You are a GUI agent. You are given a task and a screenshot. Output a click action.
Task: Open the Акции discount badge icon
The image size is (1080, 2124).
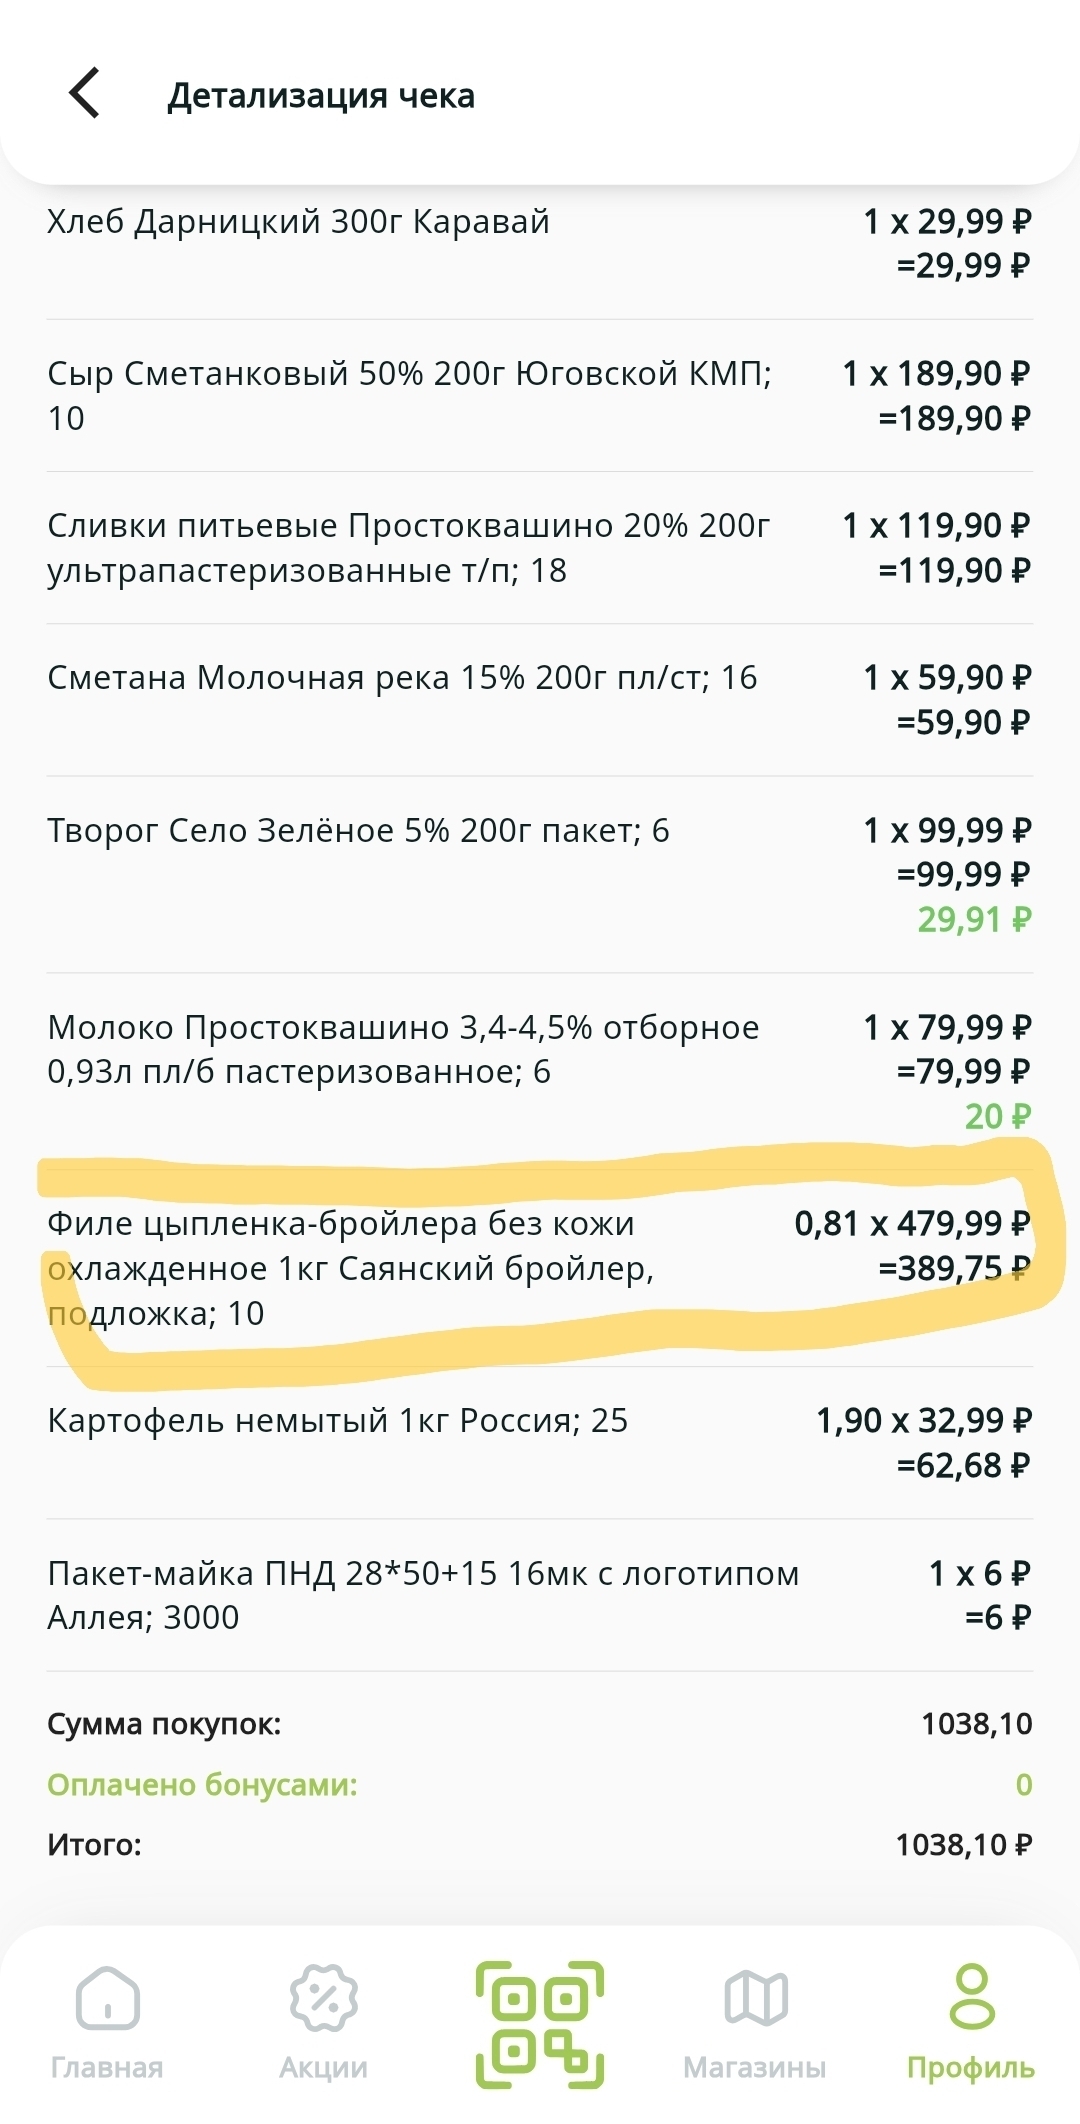pyautogui.click(x=323, y=1998)
